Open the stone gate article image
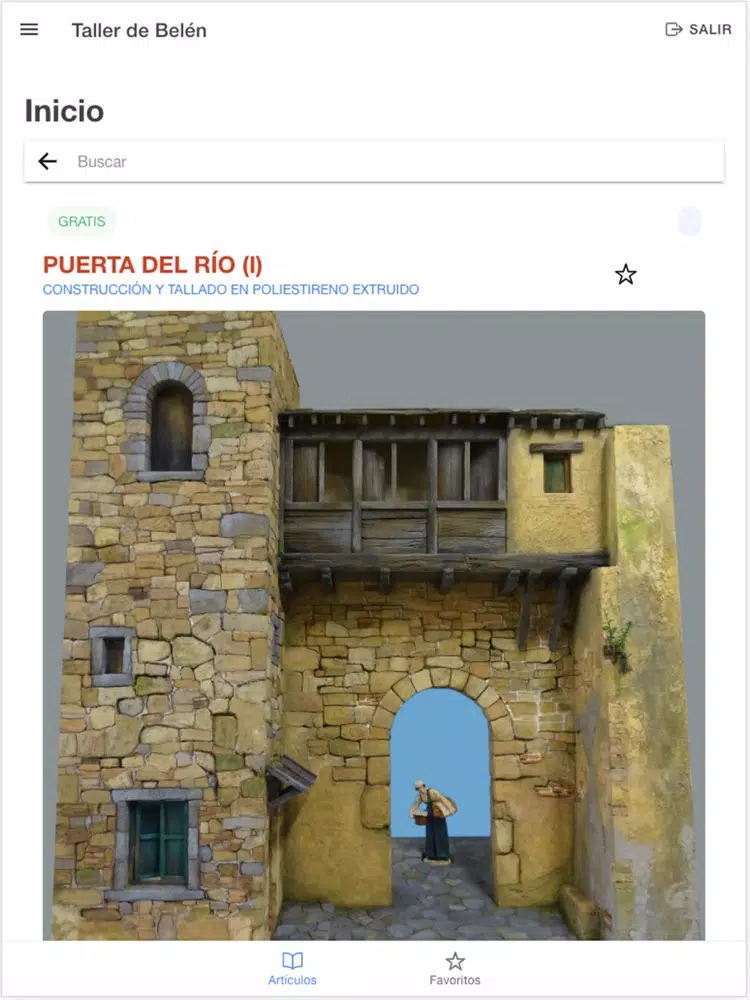 pyautogui.click(x=374, y=625)
